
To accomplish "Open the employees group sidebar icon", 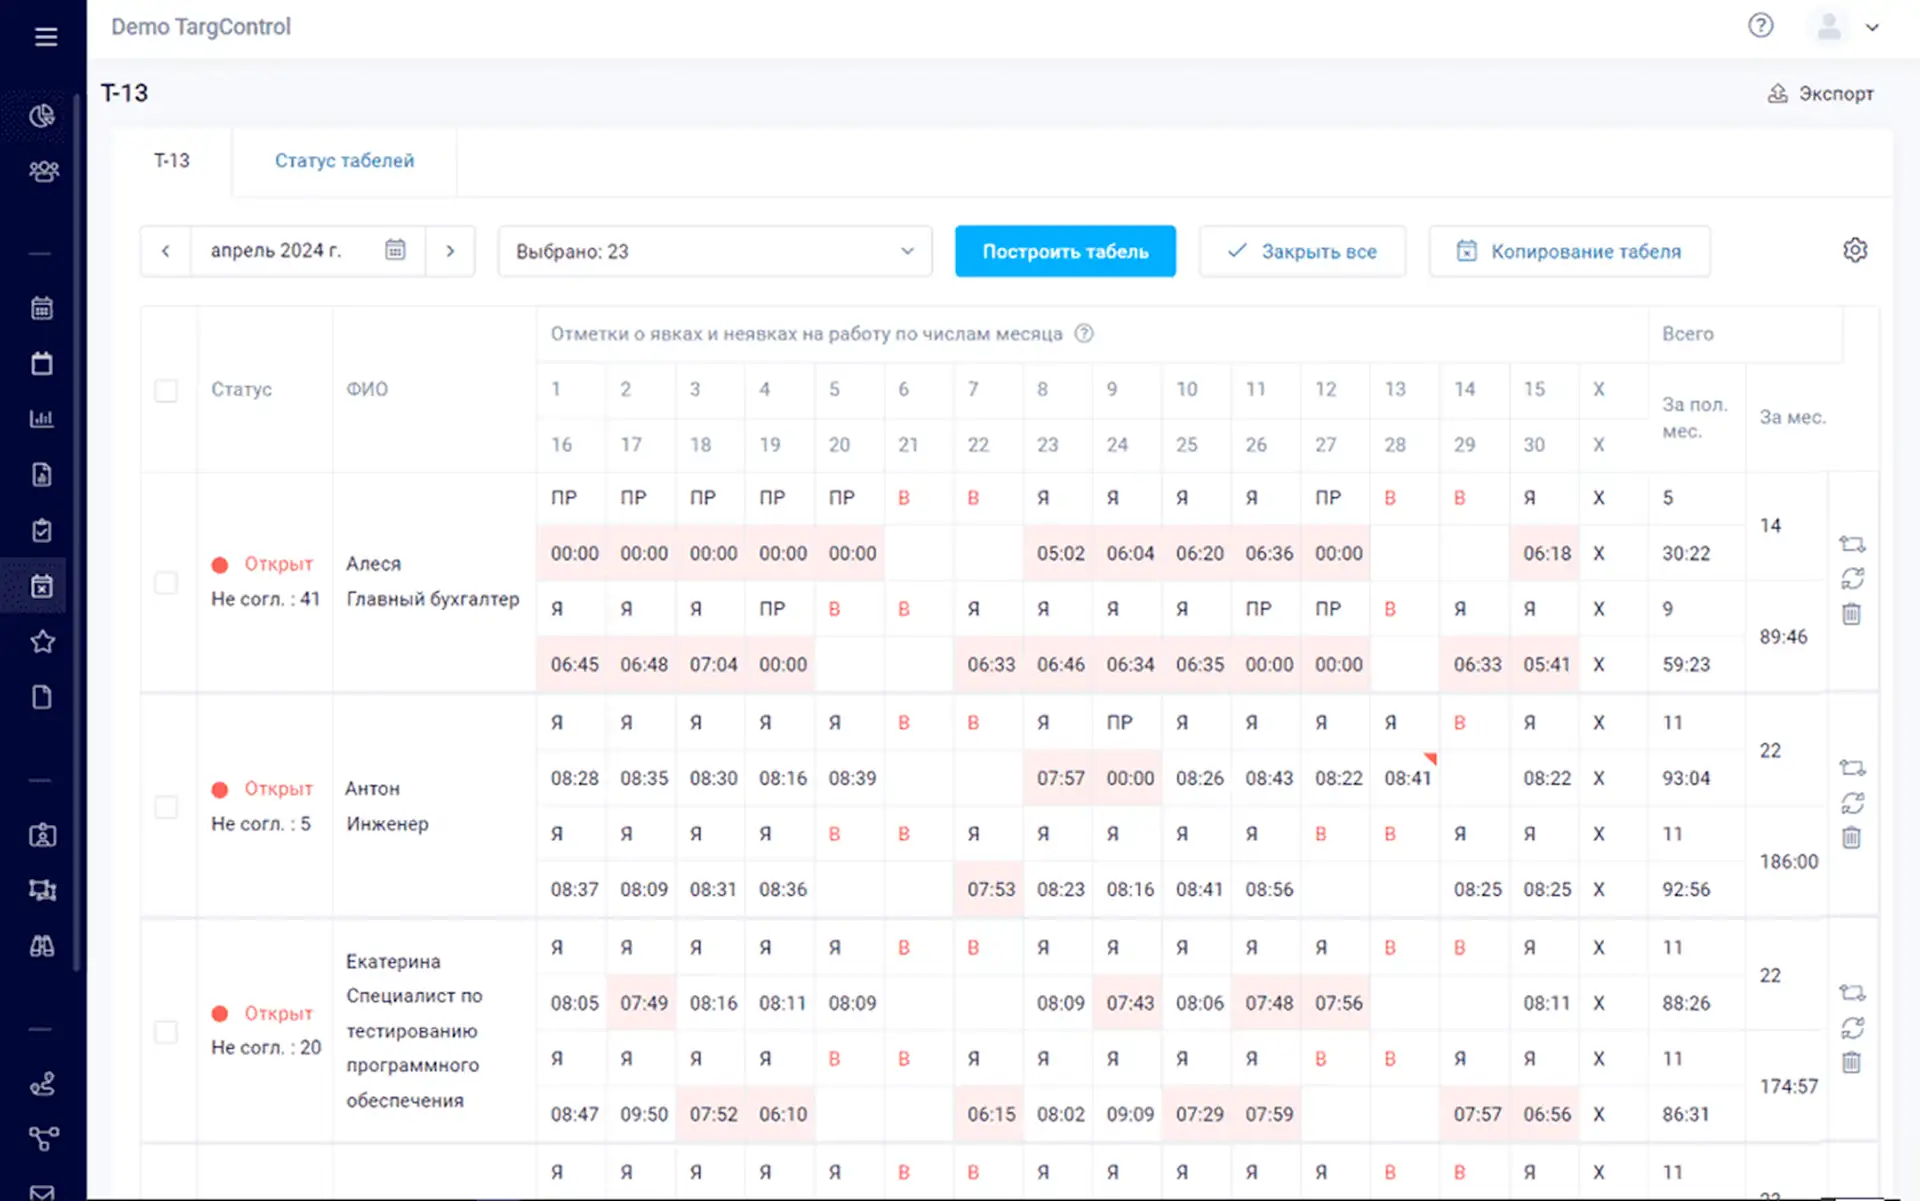I will 43,172.
